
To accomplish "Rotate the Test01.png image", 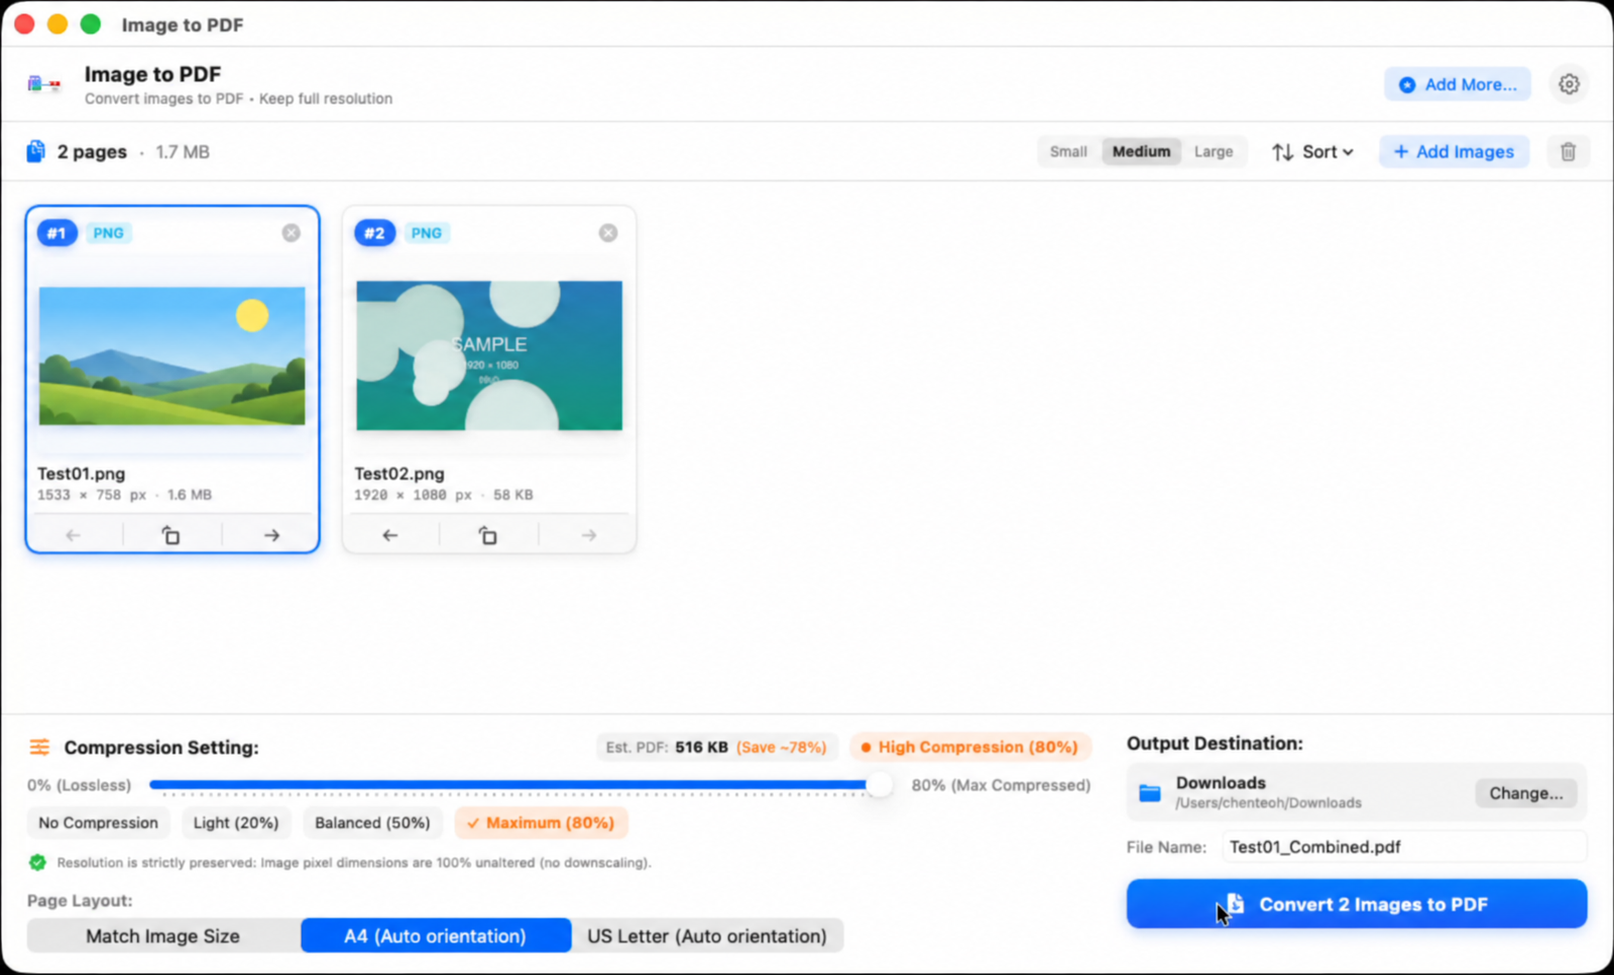I will [x=171, y=536].
